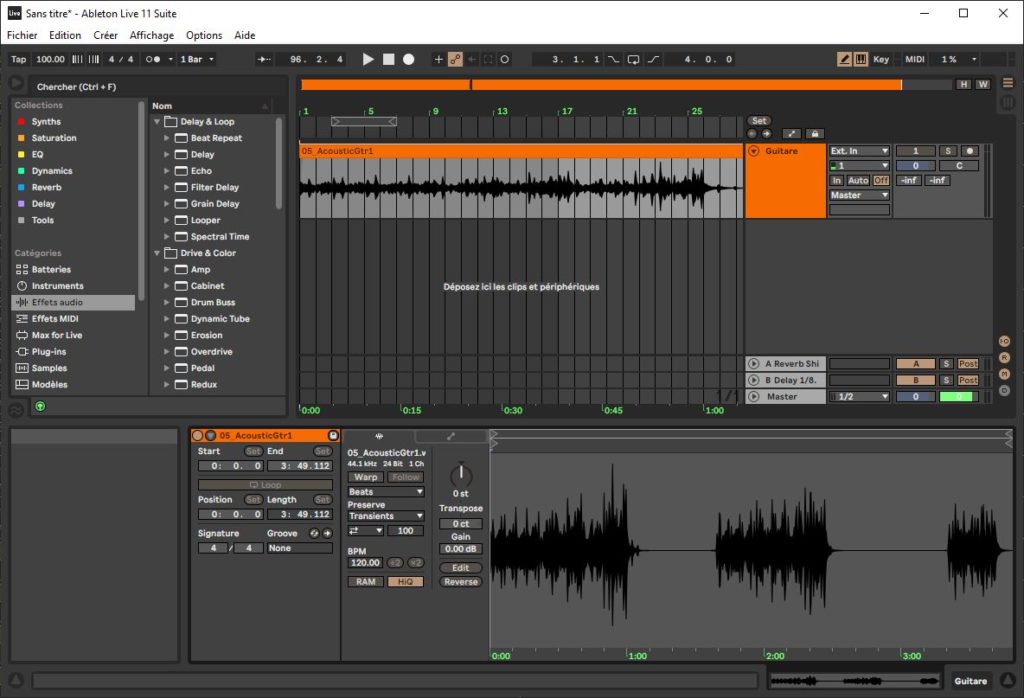Click the BPM field showing 120.00
The width and height of the screenshot is (1024, 698).
point(364,562)
